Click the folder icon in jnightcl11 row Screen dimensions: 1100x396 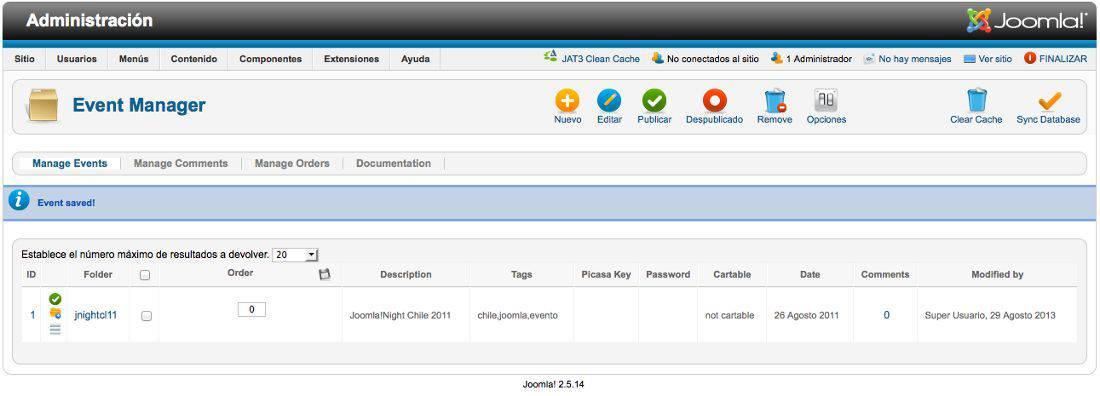click(x=55, y=314)
